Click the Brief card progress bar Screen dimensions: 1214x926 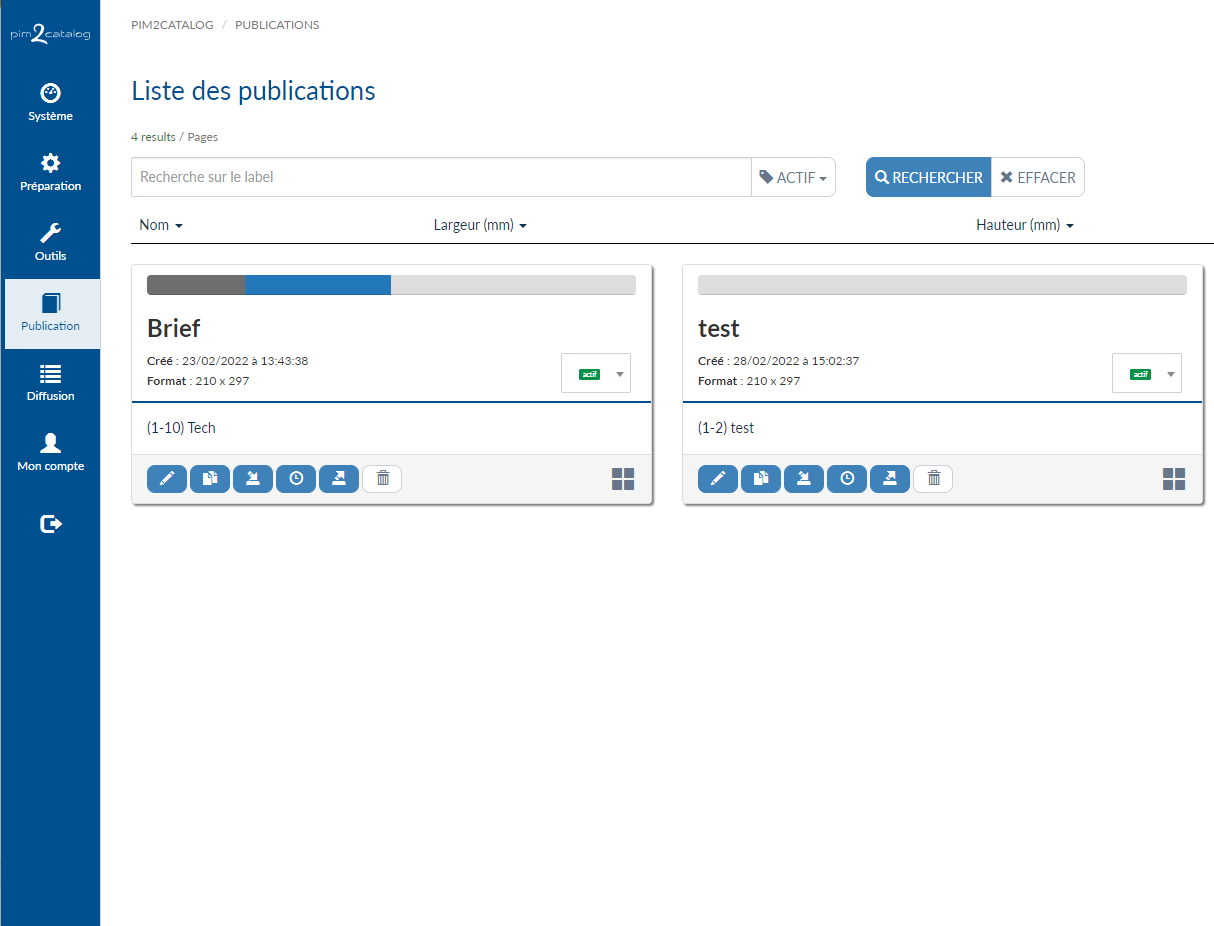391,285
